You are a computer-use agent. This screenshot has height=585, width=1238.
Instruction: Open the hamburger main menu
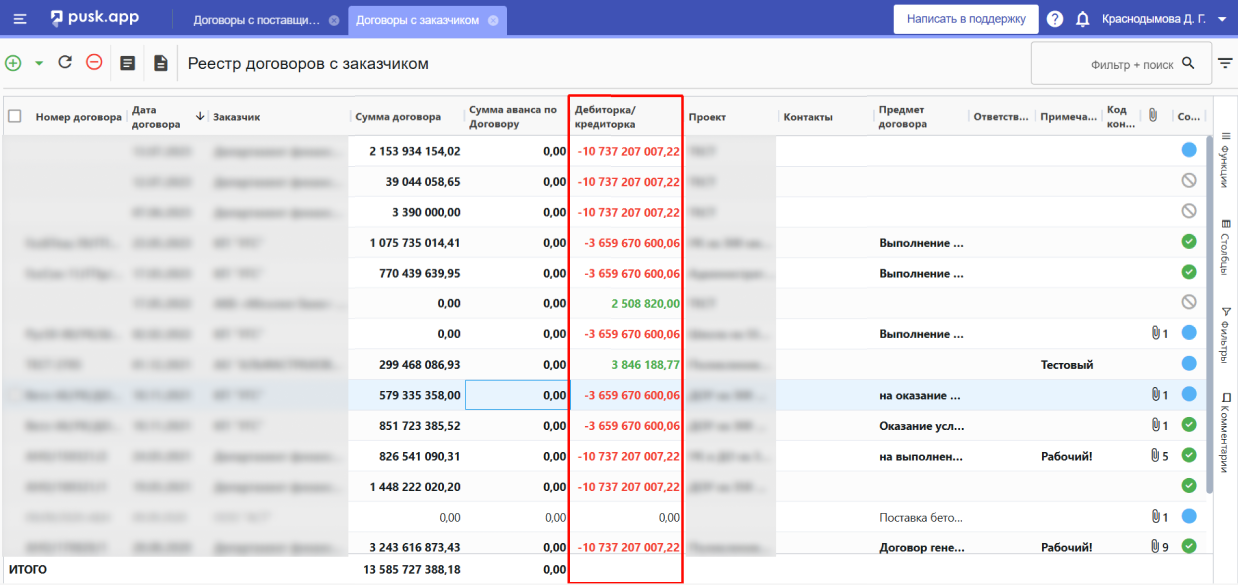[20, 19]
